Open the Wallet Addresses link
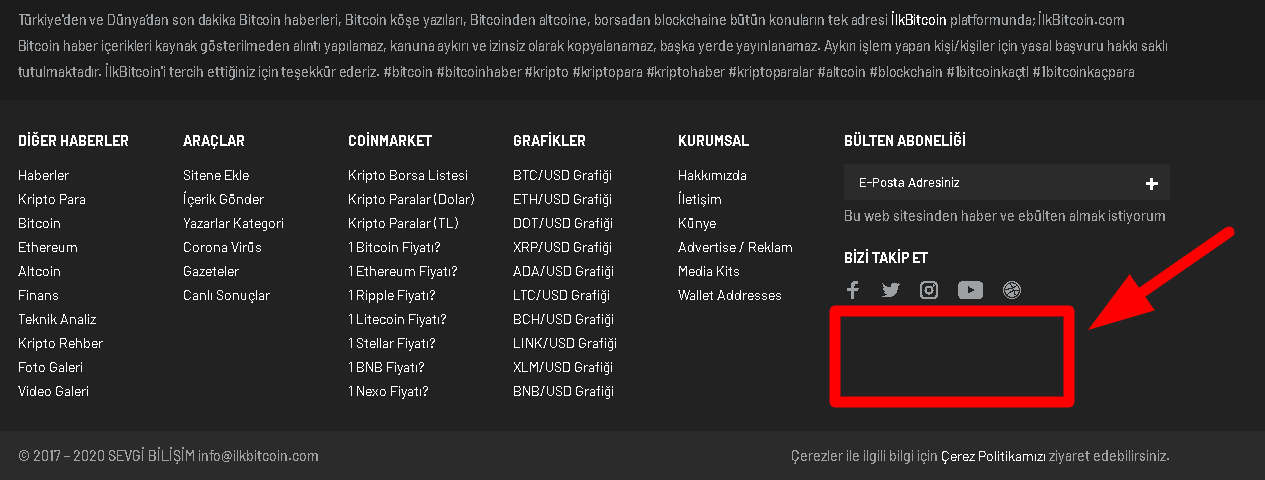The image size is (1265, 480). (730, 295)
